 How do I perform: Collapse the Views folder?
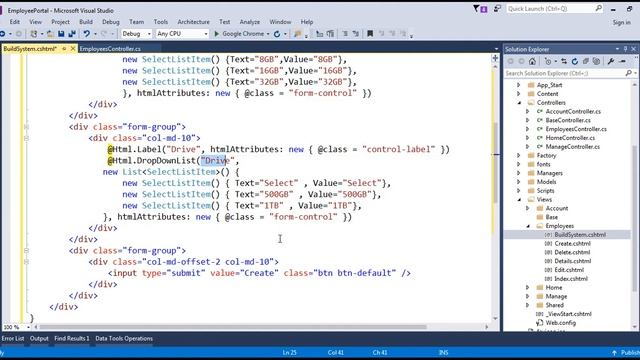(x=519, y=200)
